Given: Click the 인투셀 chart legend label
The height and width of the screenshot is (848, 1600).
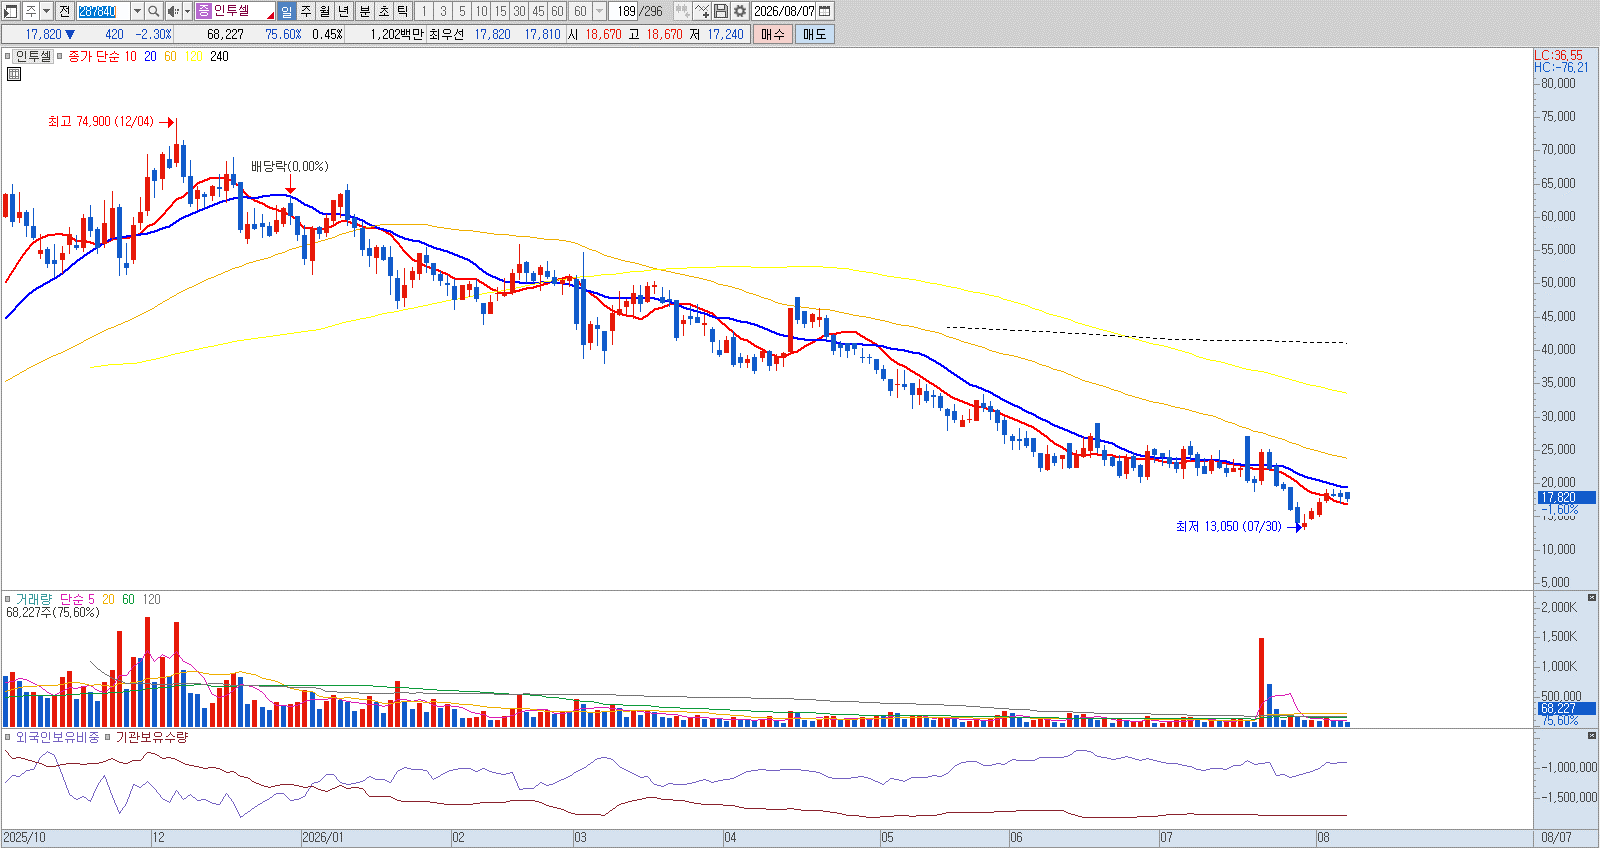Looking at the screenshot, I should pos(33,57).
